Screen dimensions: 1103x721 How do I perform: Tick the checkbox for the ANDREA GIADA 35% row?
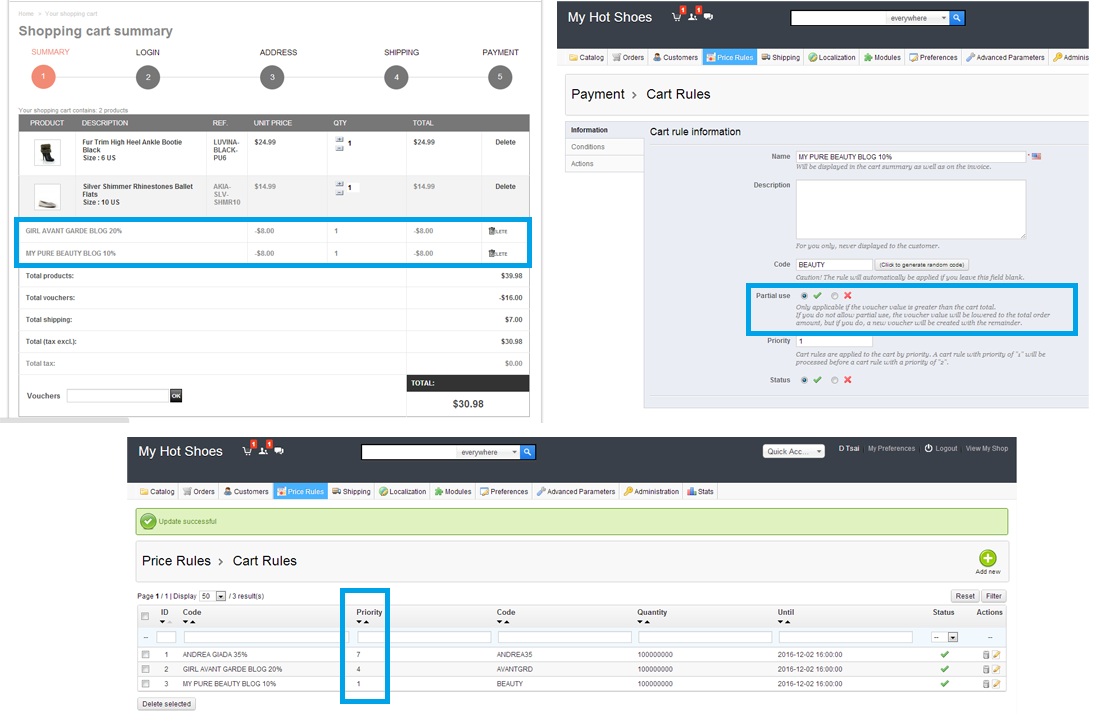click(x=146, y=655)
